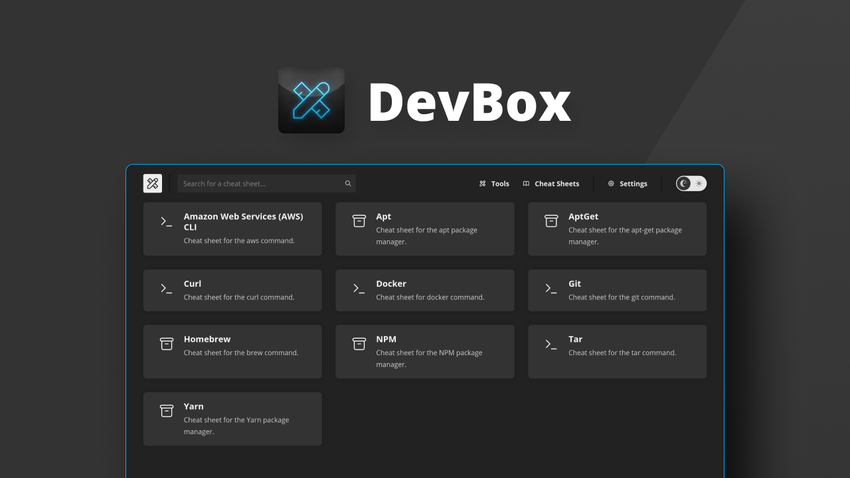Click the AptGet package box icon
This screenshot has width=850, height=478.
coord(551,221)
